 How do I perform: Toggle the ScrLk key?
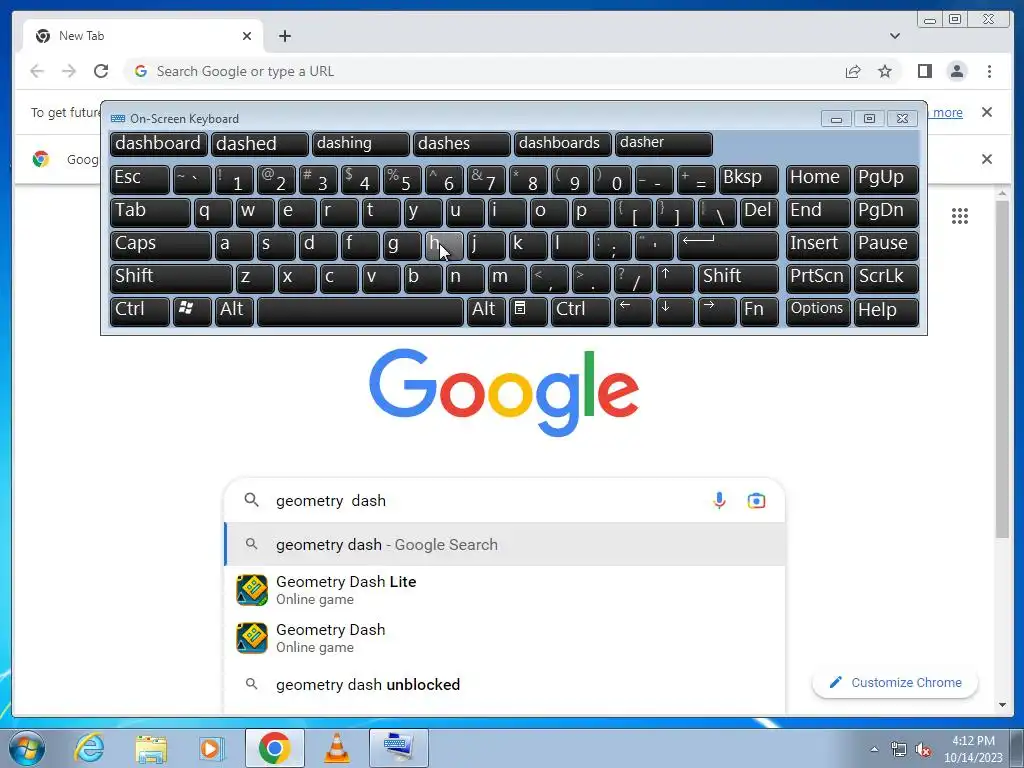[886, 278]
